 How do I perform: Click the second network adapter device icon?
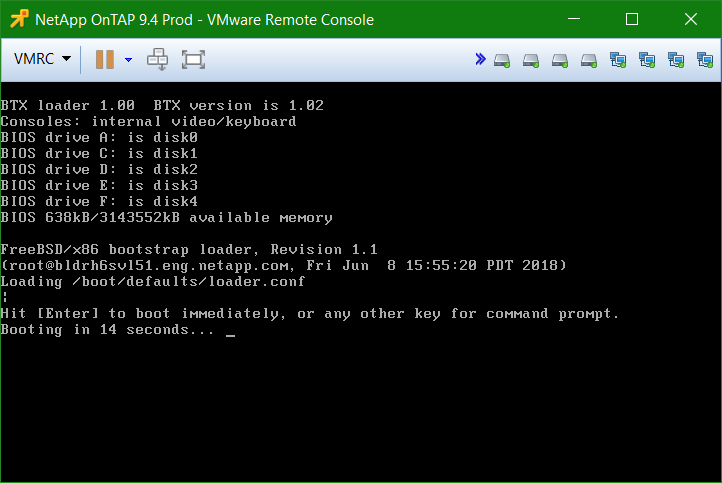click(x=647, y=60)
